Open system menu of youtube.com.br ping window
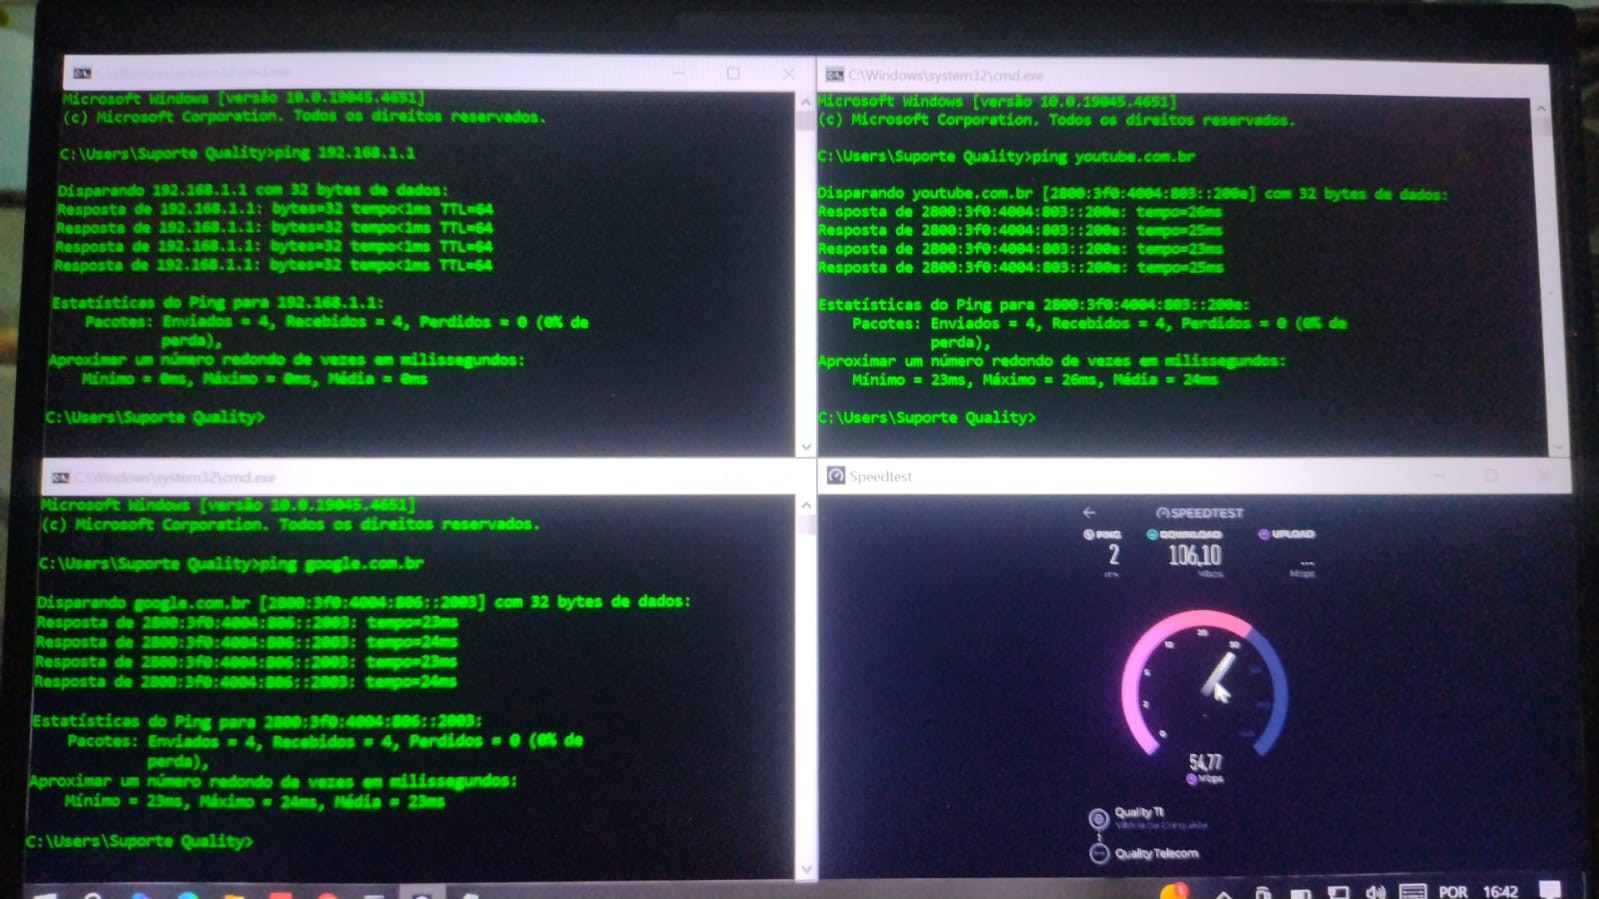This screenshot has width=1599, height=899. 834,75
